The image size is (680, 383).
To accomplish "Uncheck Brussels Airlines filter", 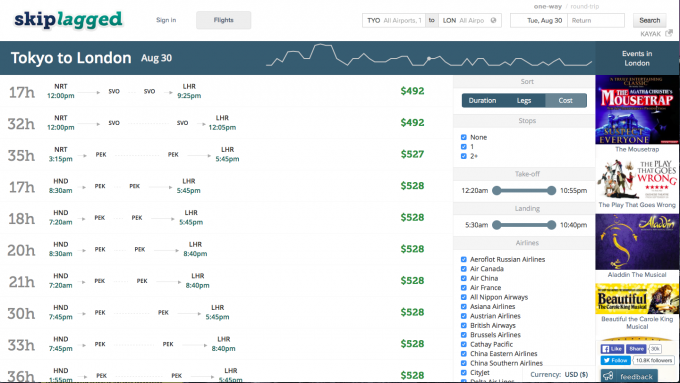I will (x=464, y=335).
